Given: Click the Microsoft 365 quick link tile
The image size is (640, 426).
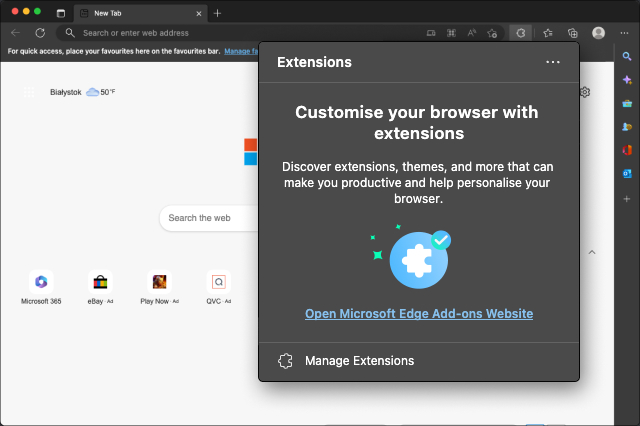Looking at the screenshot, I should (x=41, y=286).
